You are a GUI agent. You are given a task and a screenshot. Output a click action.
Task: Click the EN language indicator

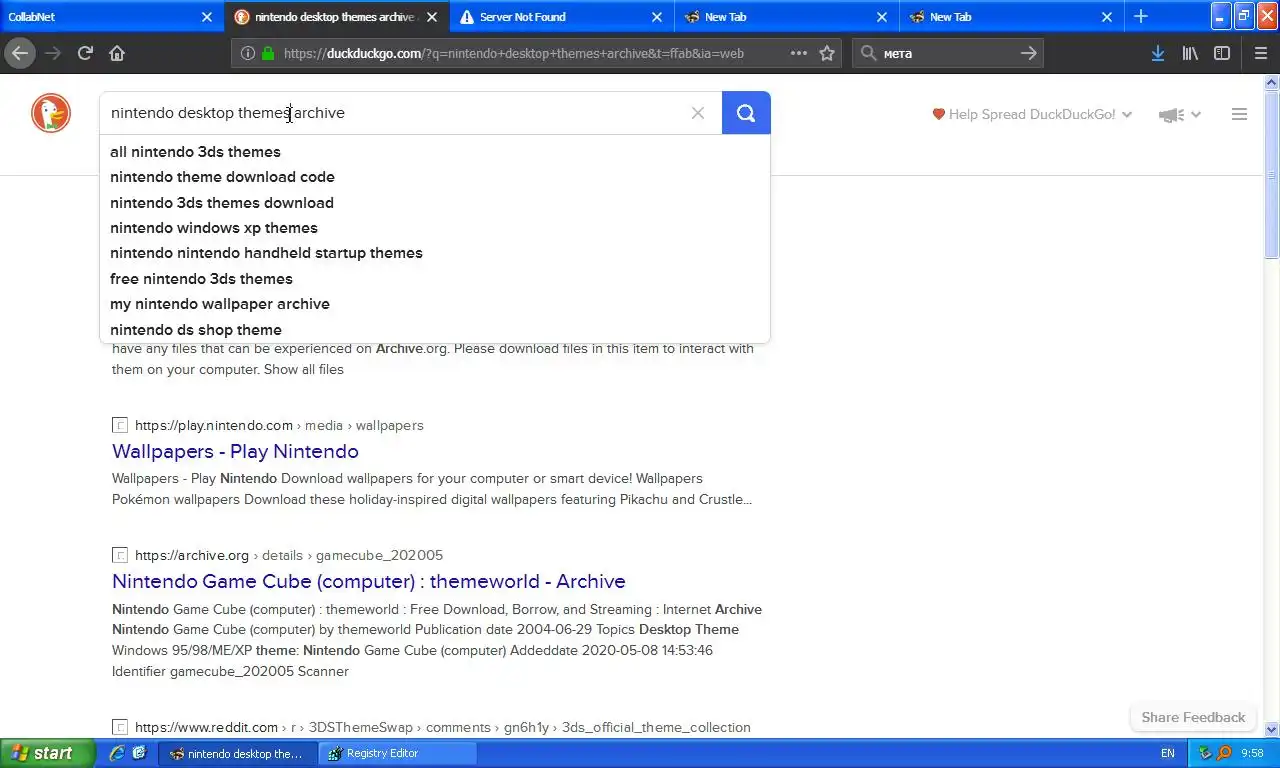click(x=1168, y=753)
